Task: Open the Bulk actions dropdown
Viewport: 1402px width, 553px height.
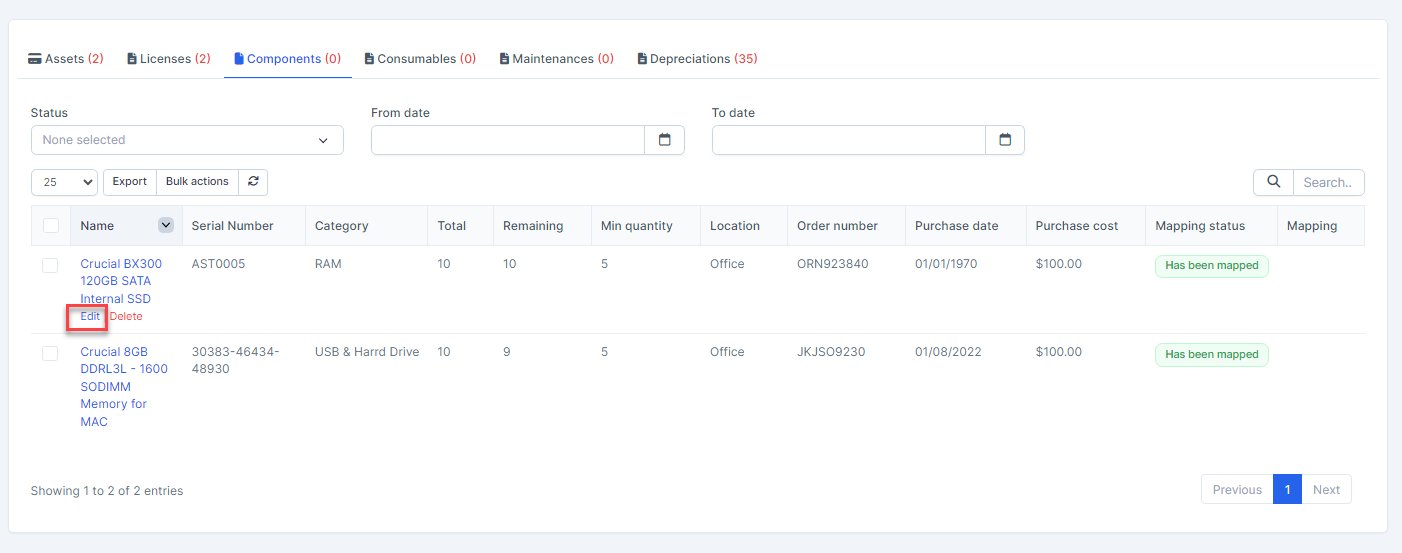Action: tap(197, 182)
